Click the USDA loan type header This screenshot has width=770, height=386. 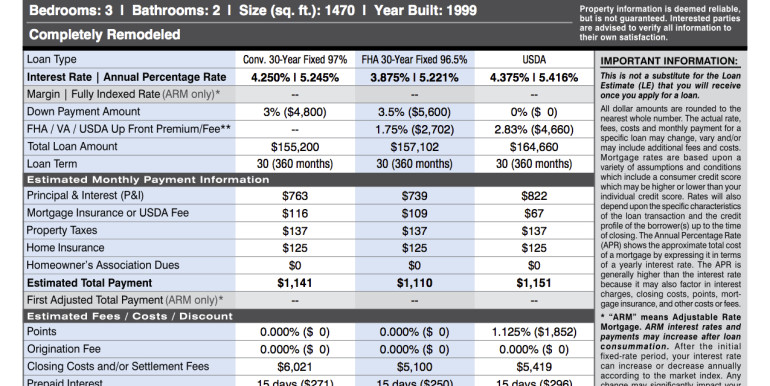point(534,60)
